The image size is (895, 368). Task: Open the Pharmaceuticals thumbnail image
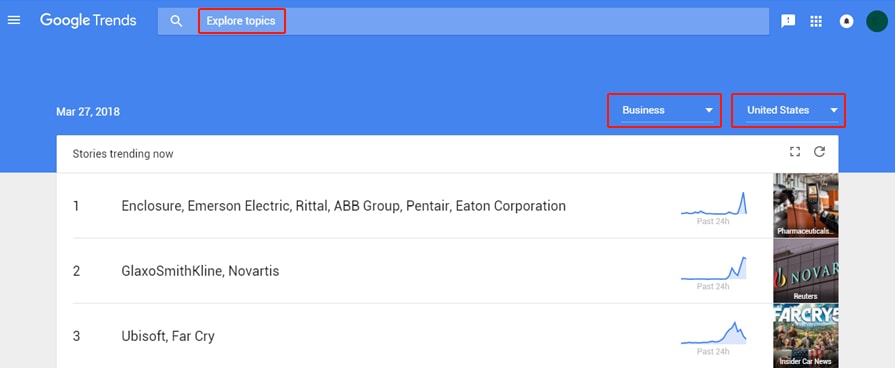click(x=805, y=205)
